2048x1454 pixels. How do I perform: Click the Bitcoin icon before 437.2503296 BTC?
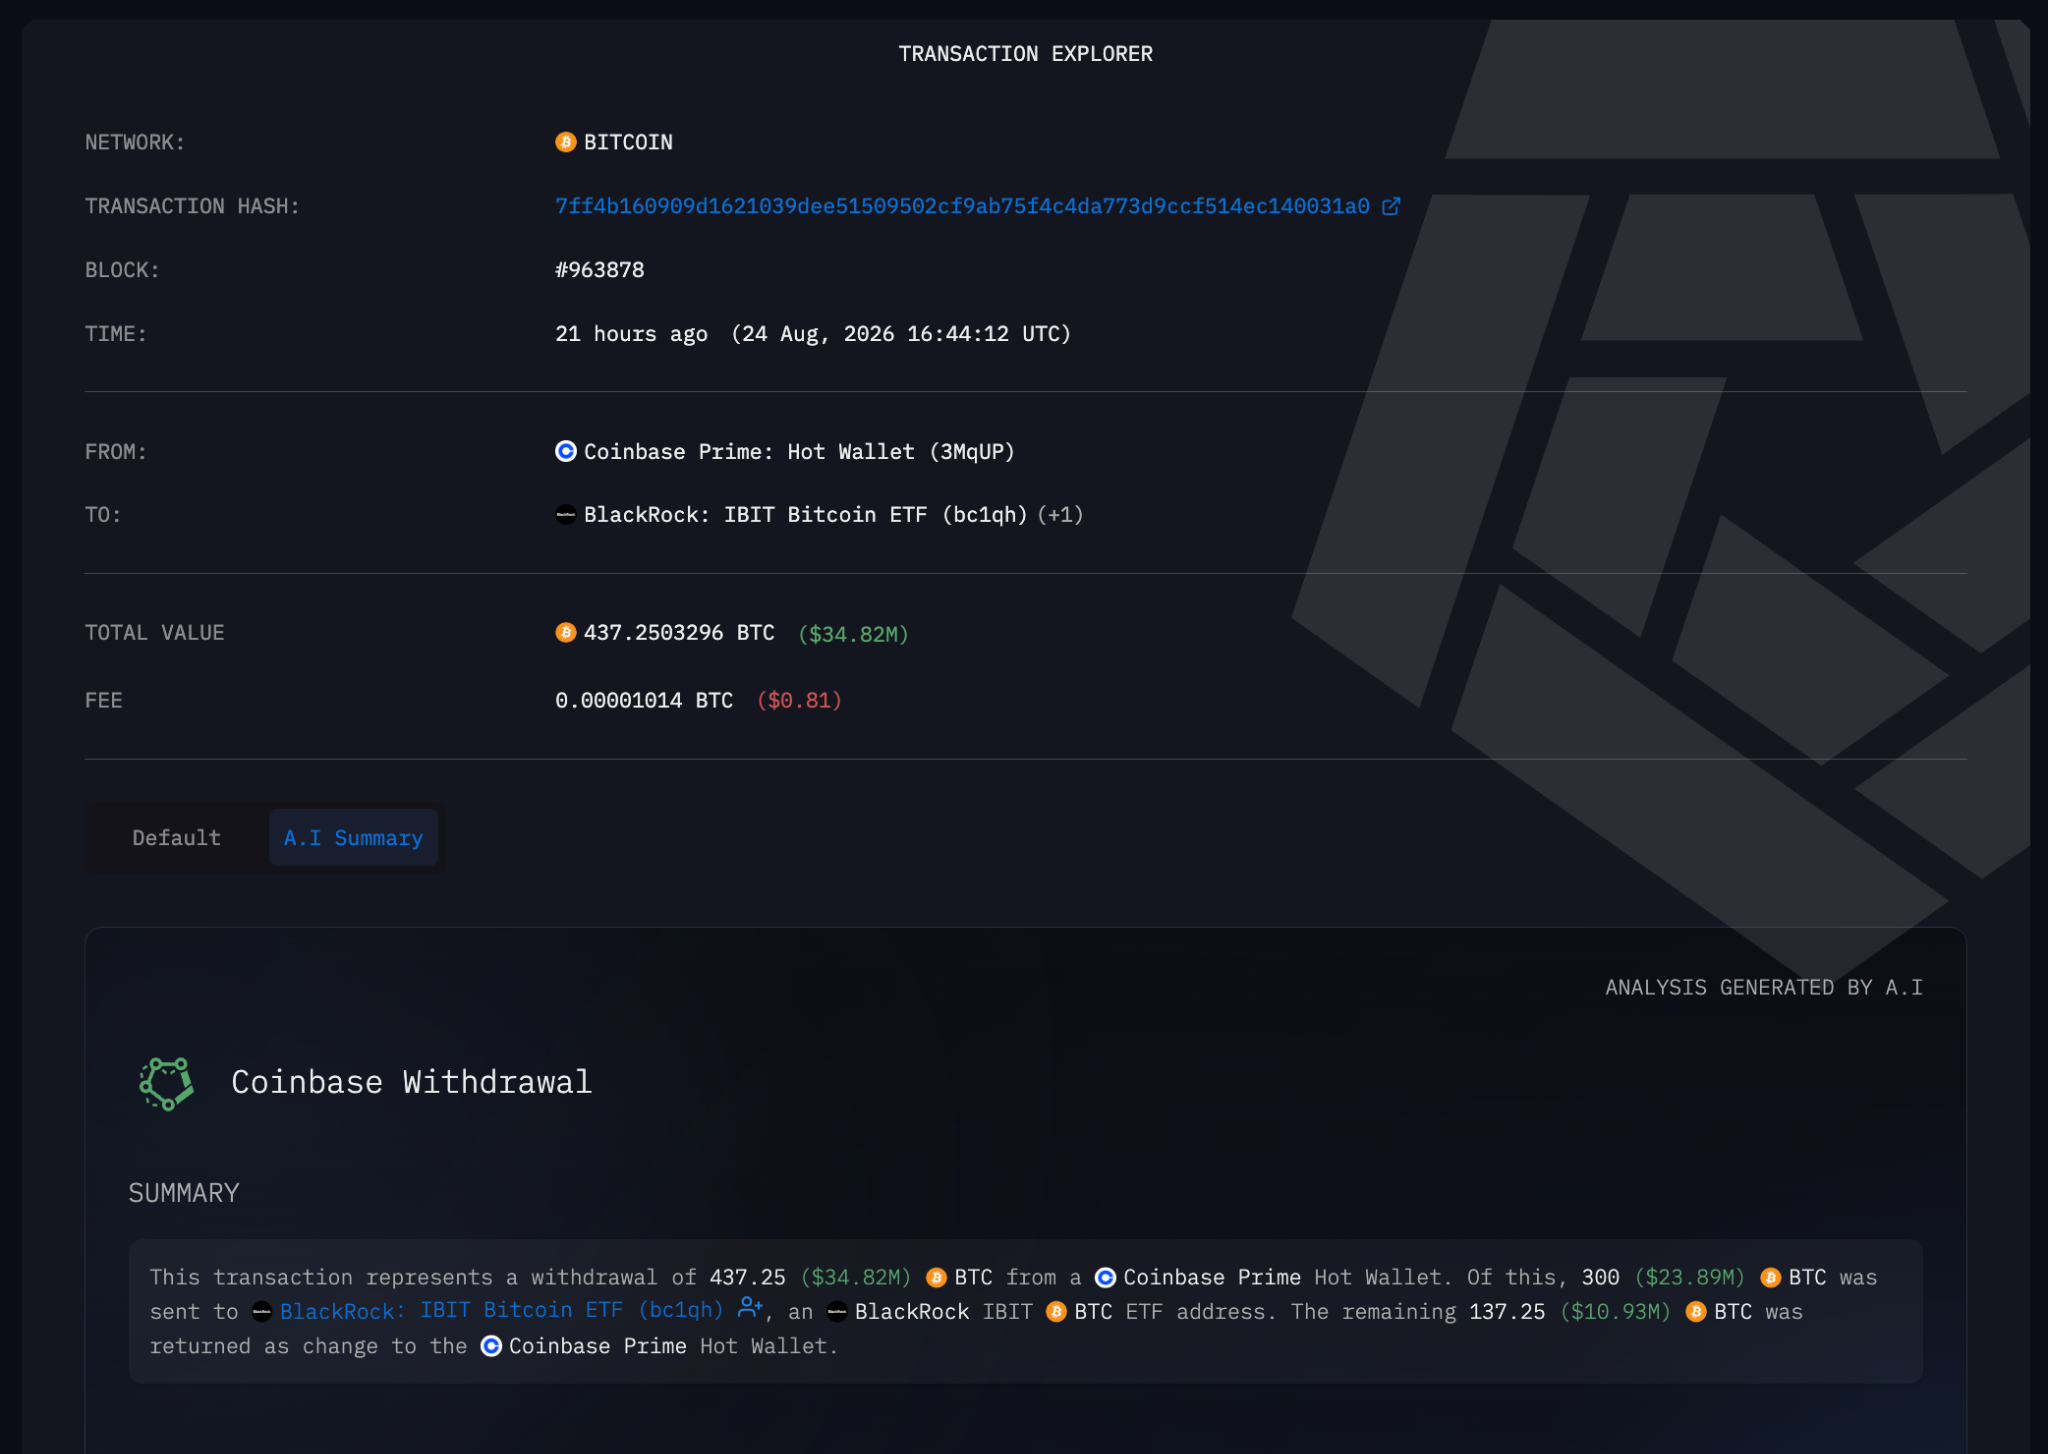pyautogui.click(x=566, y=632)
